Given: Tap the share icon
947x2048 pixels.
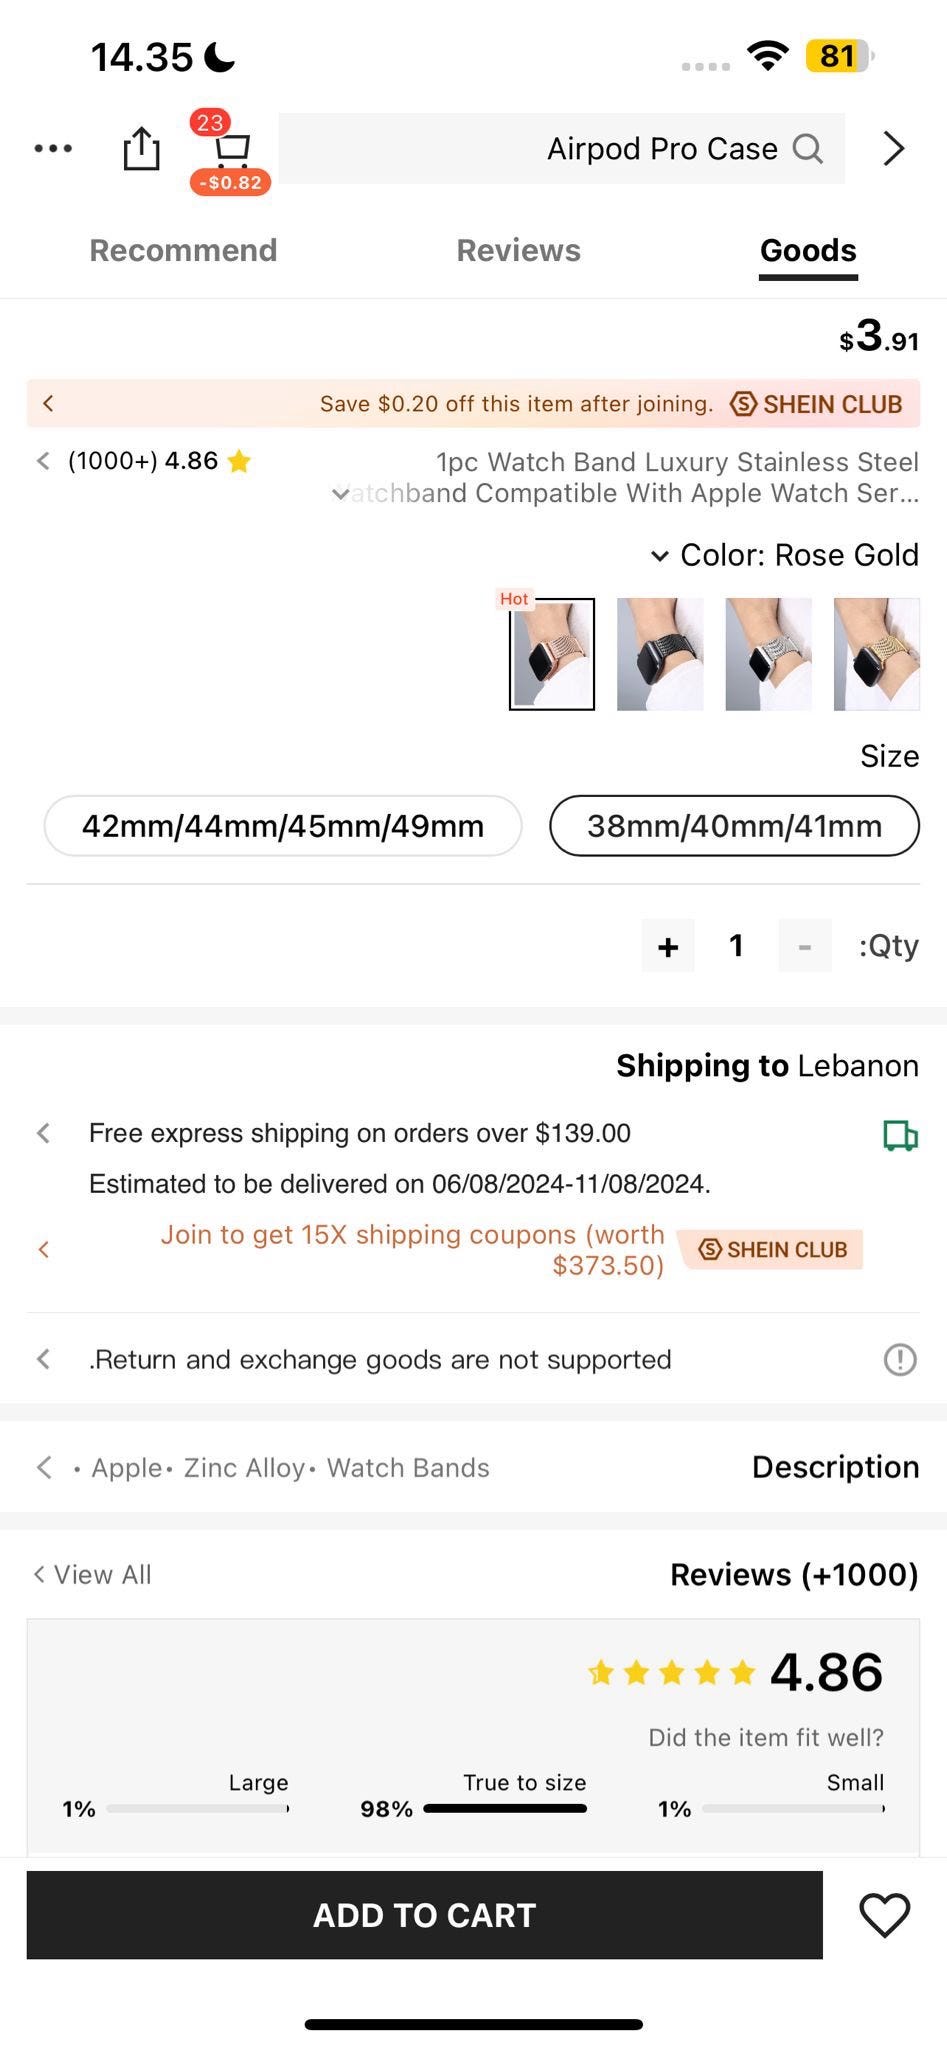Looking at the screenshot, I should pos(141,149).
